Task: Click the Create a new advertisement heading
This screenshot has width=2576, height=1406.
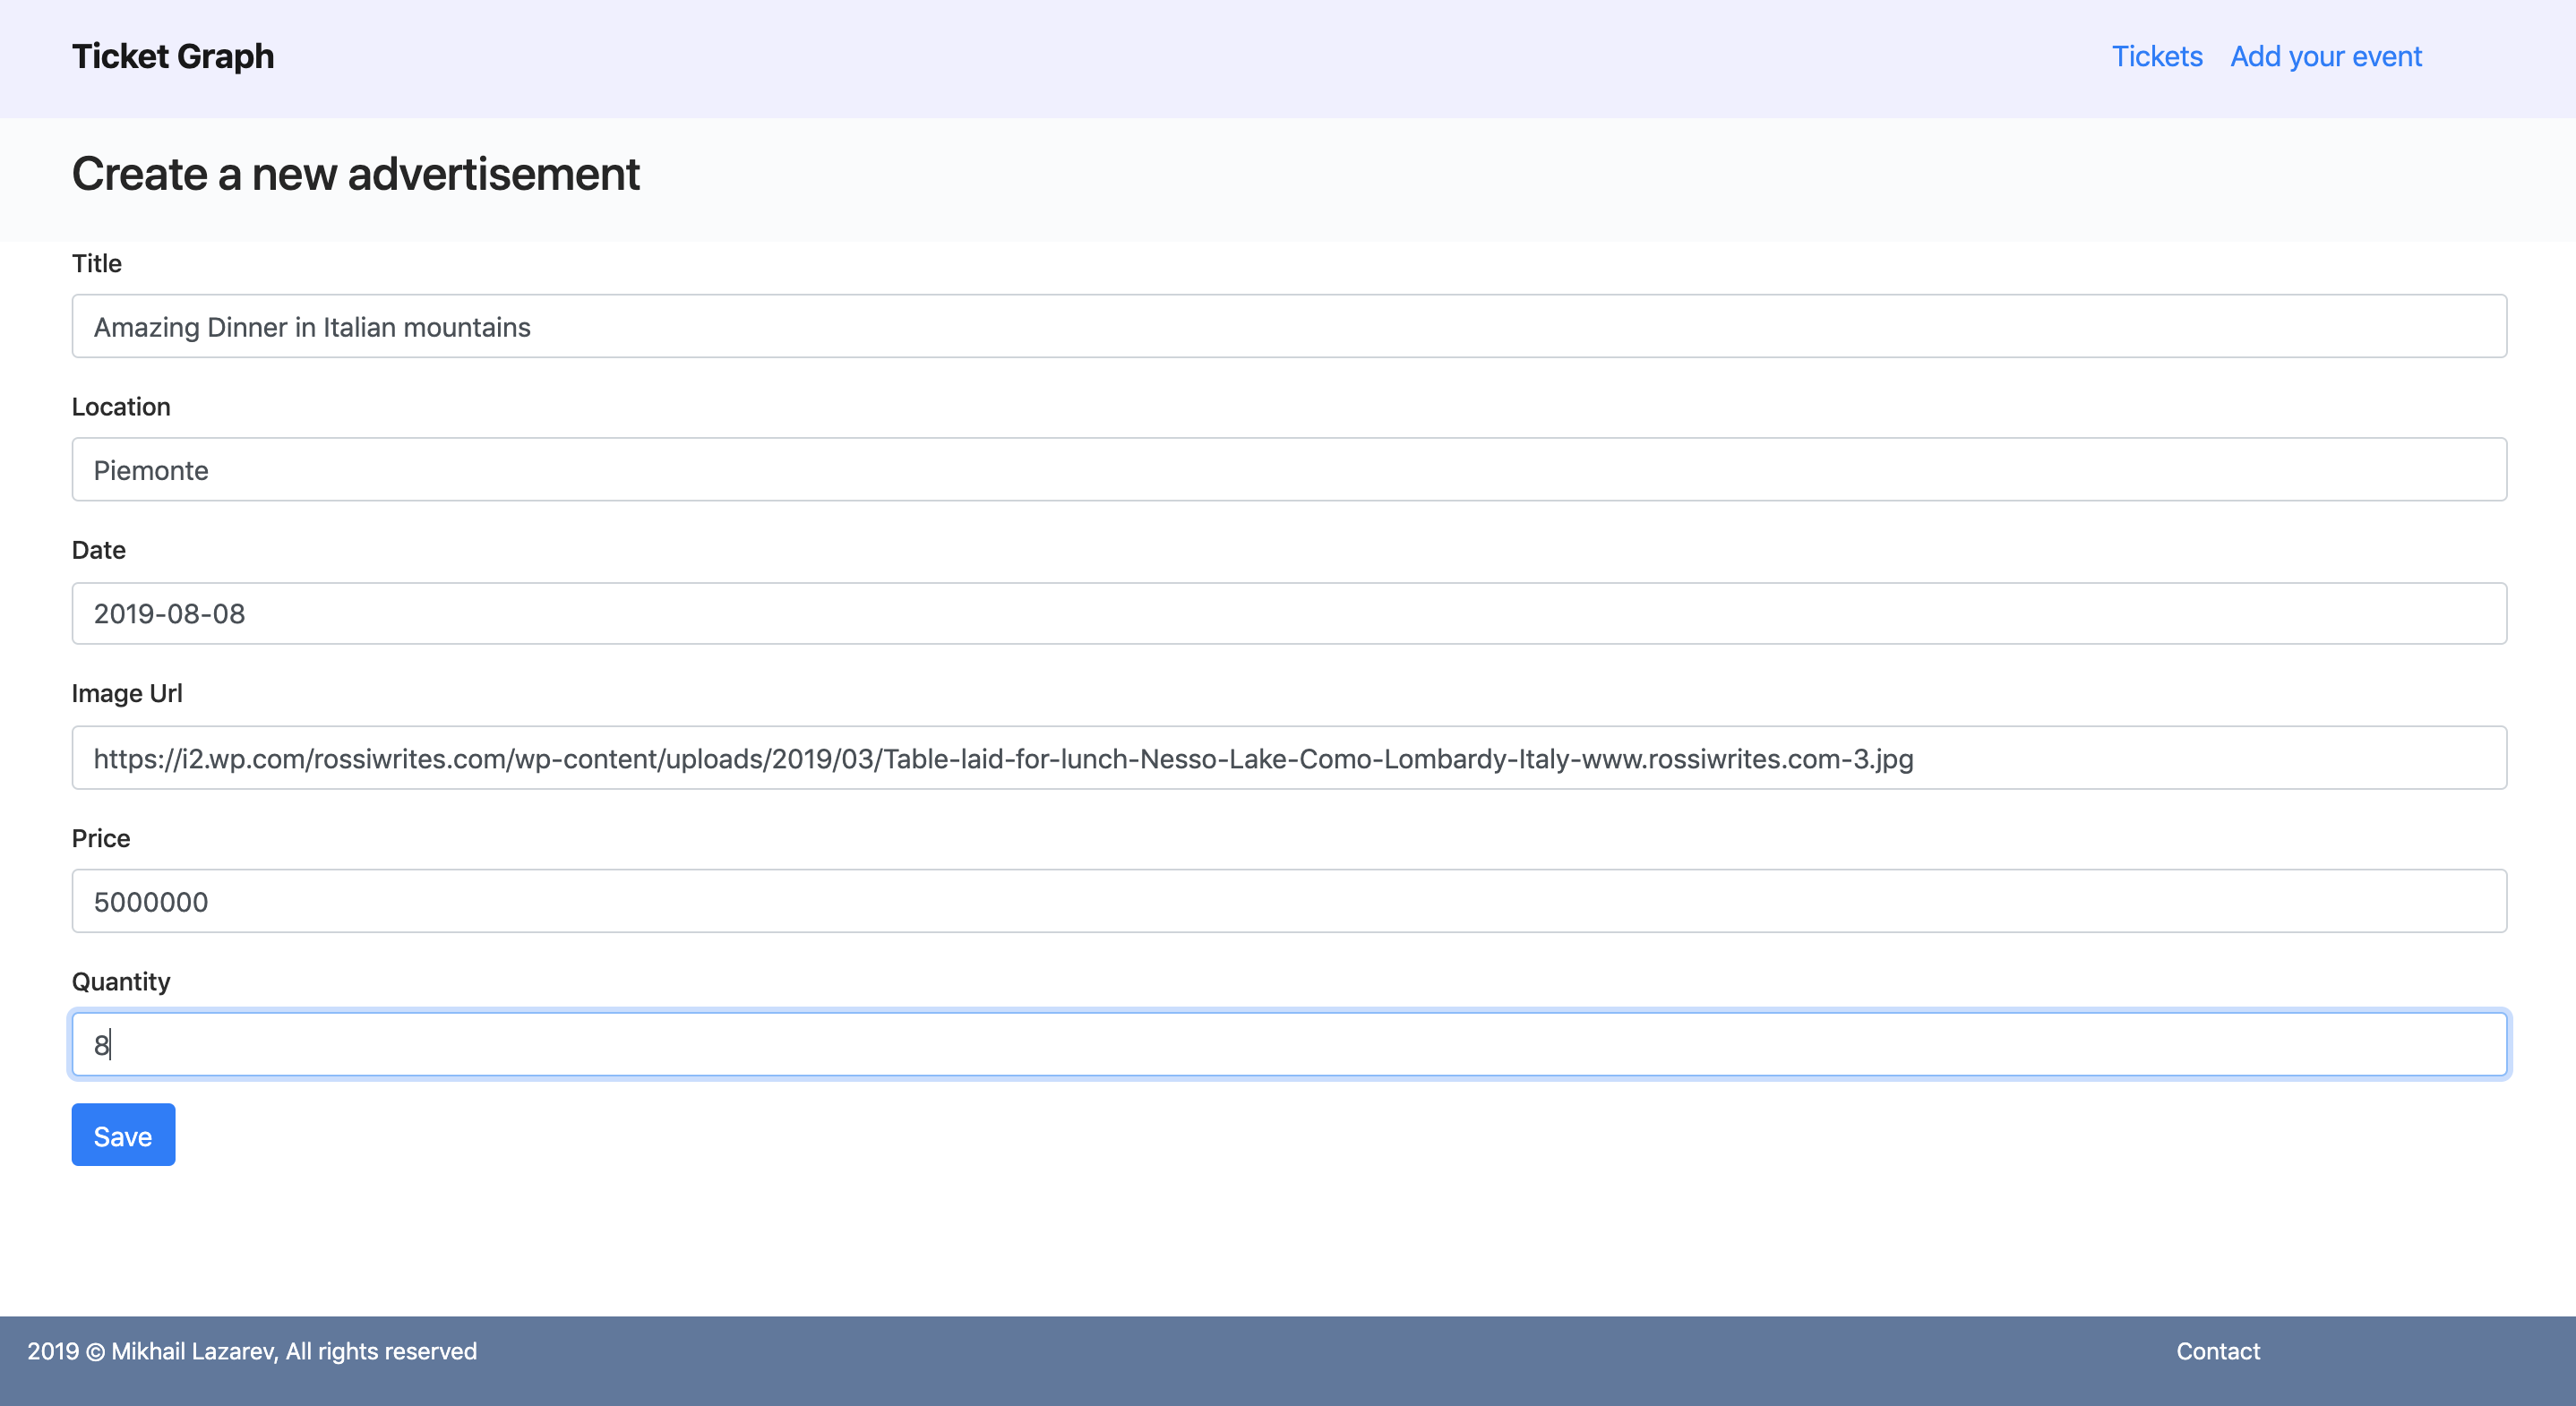Action: [355, 175]
